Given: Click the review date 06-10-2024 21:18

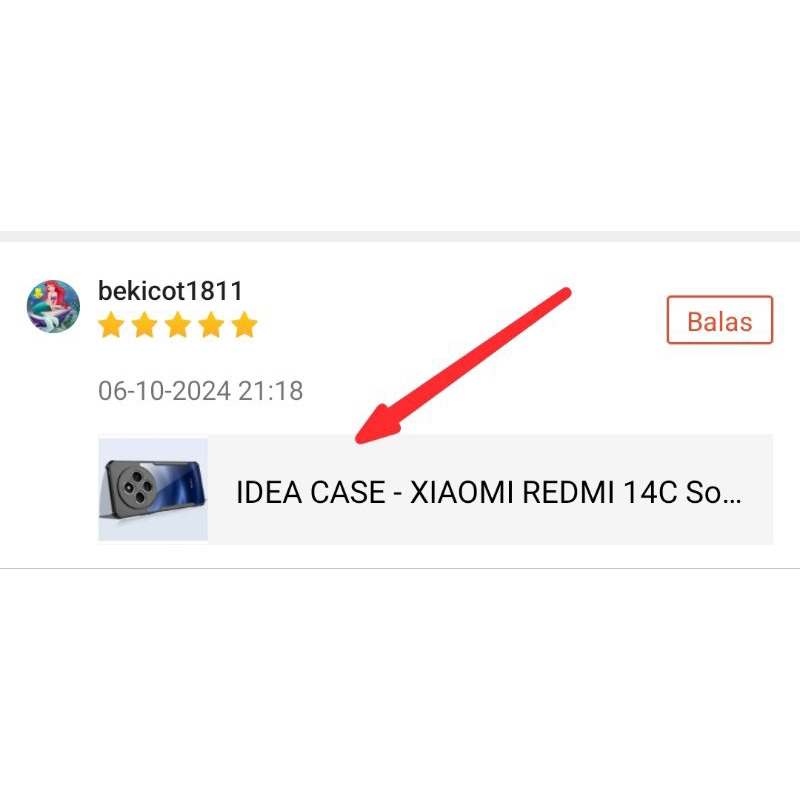Looking at the screenshot, I should click(201, 391).
